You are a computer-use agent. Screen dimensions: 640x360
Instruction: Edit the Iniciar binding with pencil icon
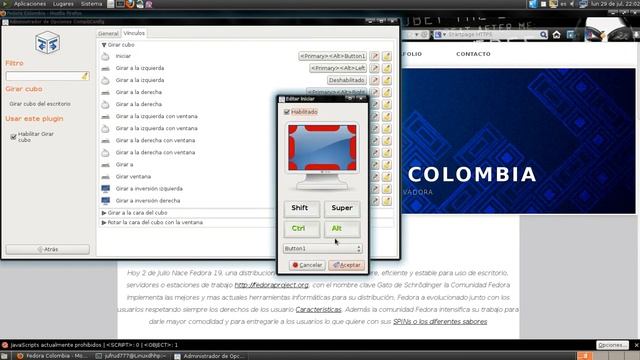375,56
